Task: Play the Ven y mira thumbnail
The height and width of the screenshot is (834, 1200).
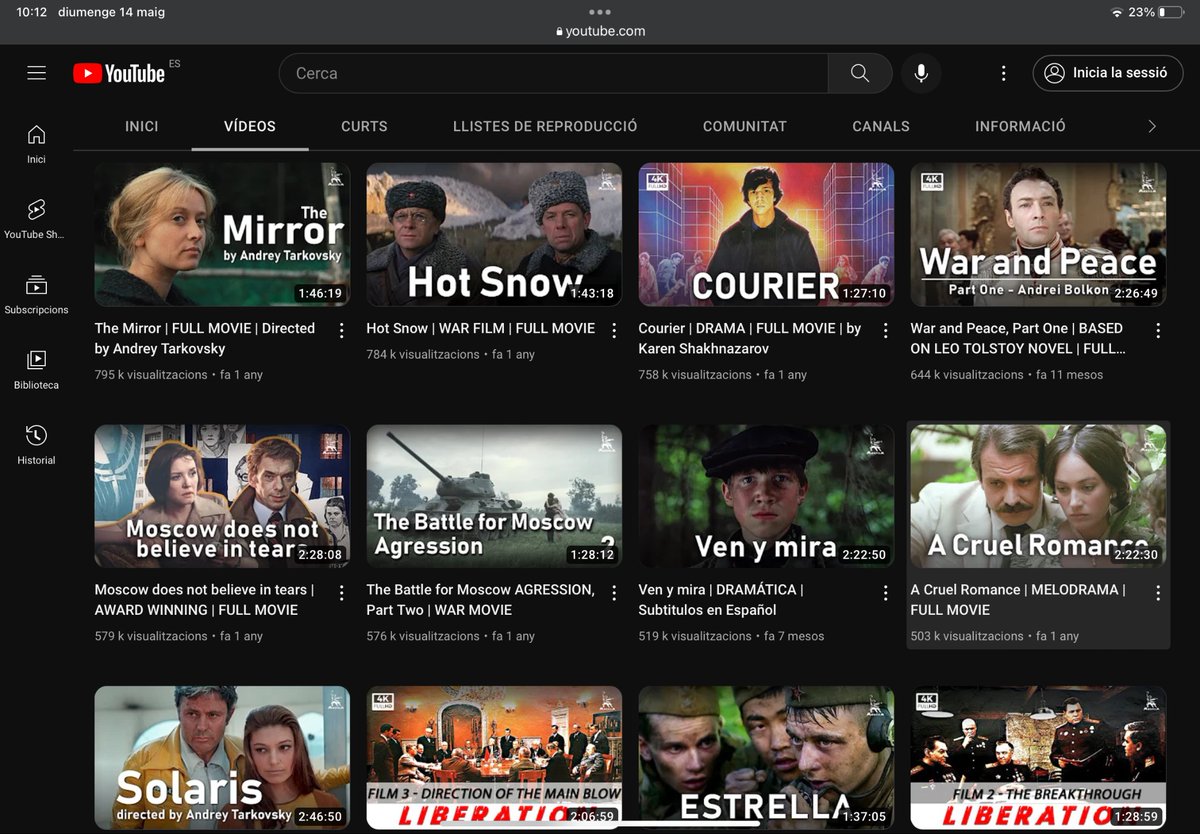Action: pos(766,496)
